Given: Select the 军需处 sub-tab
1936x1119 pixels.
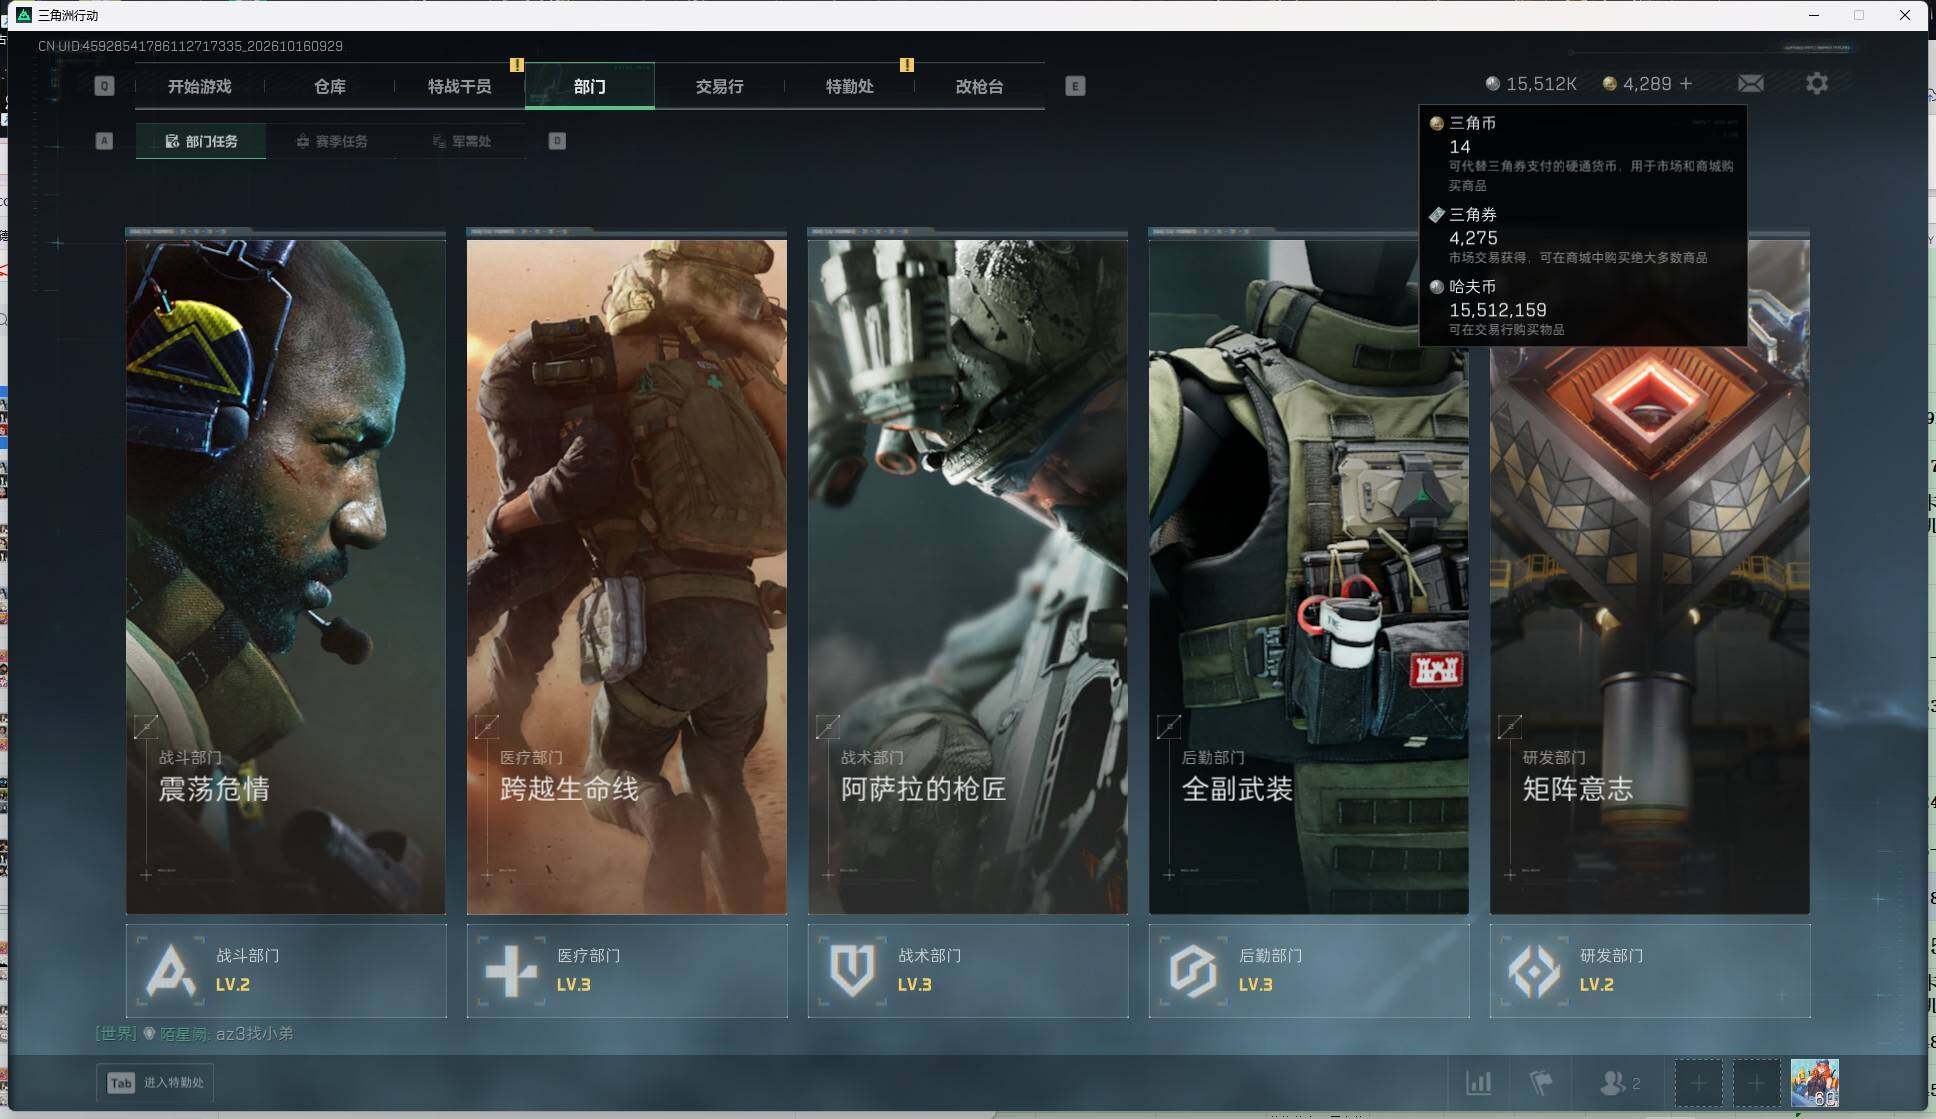Looking at the screenshot, I should pyautogui.click(x=462, y=141).
